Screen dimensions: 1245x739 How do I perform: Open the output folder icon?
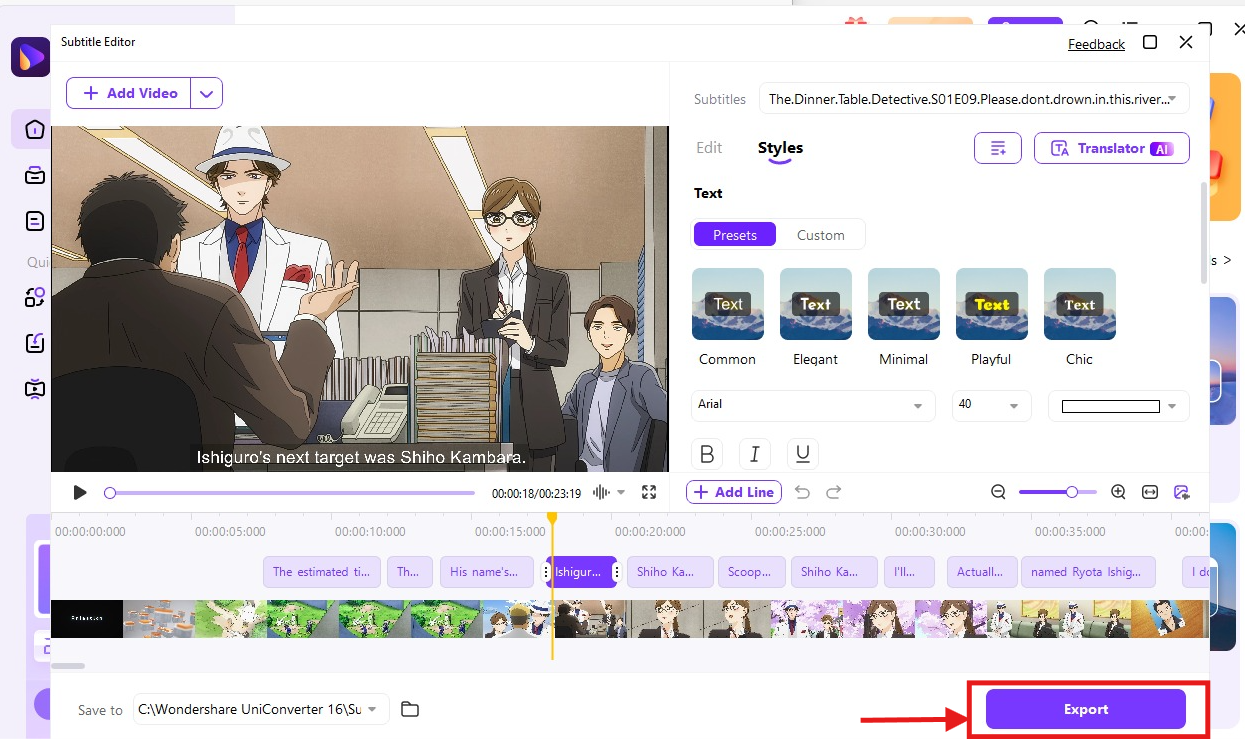[409, 709]
